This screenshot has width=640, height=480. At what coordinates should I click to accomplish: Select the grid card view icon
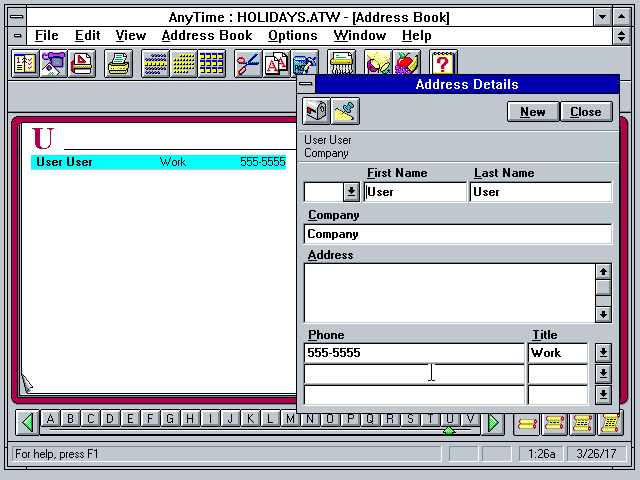pyautogui.click(x=211, y=64)
